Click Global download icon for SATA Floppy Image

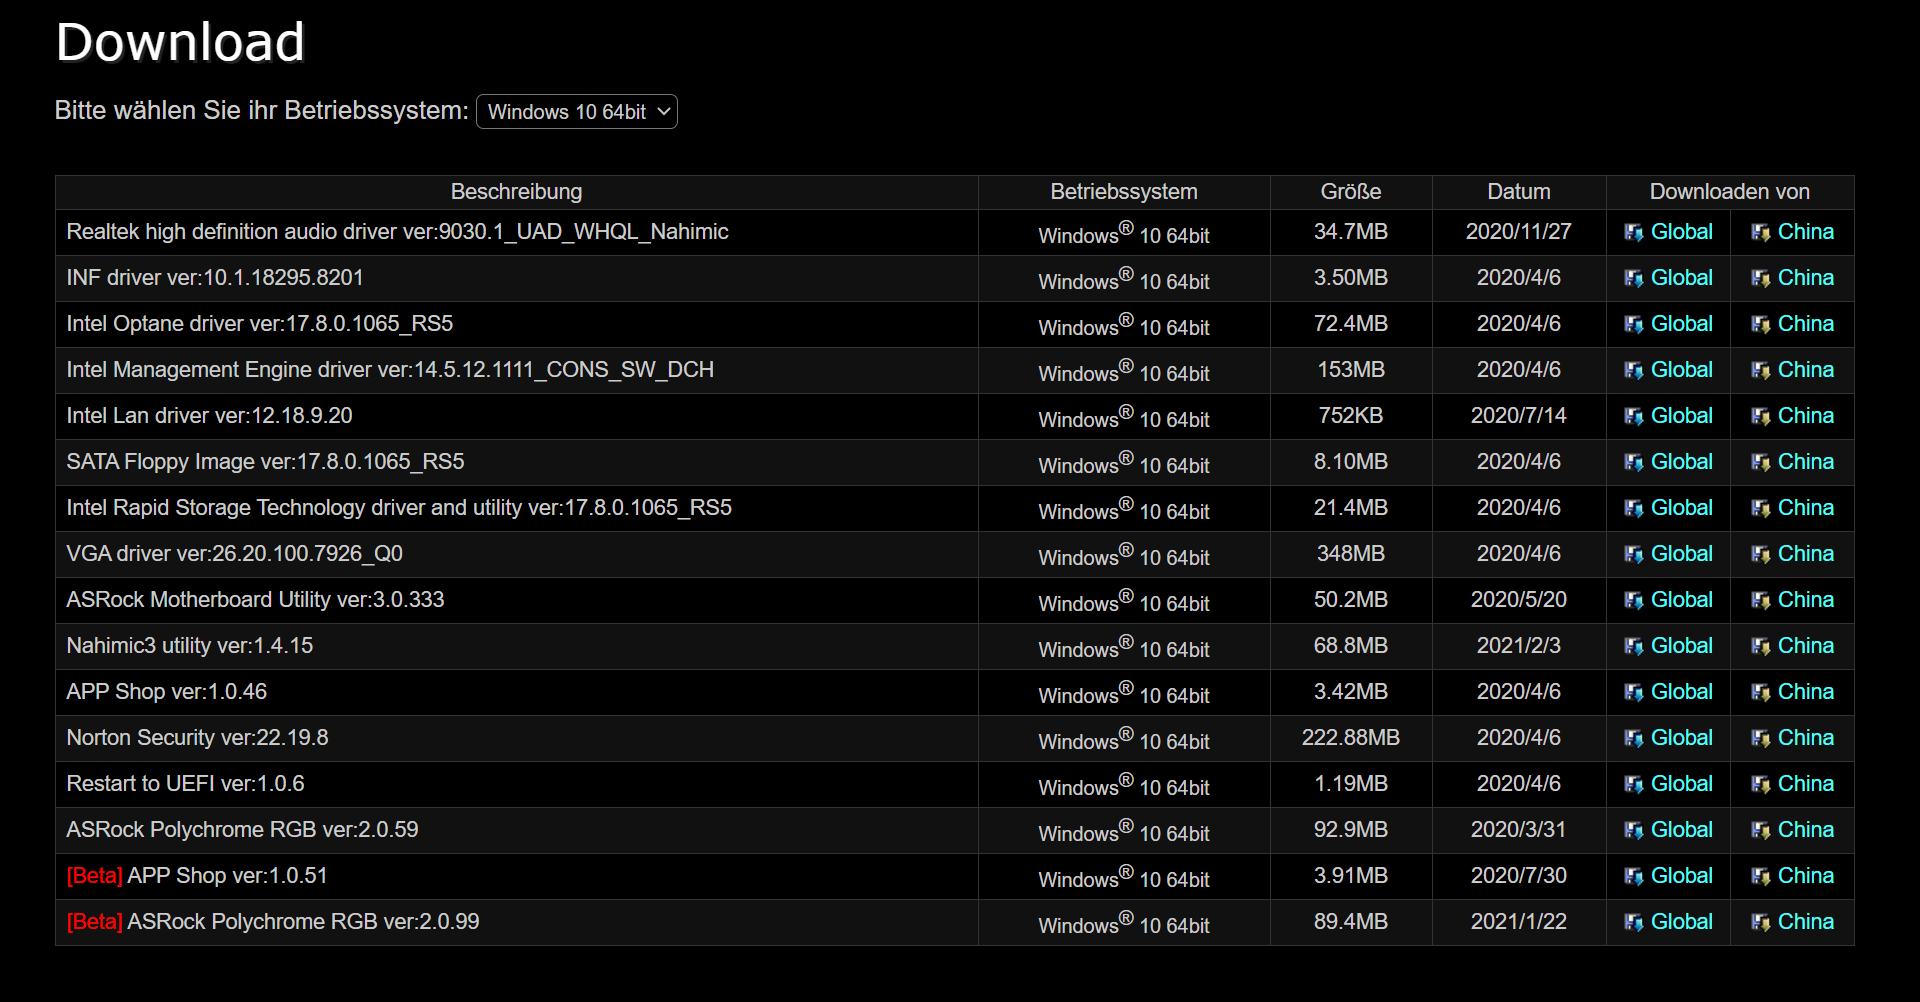click(1634, 463)
